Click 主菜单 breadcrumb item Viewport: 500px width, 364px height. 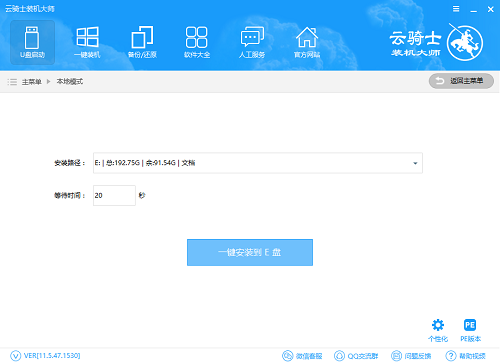click(x=32, y=82)
